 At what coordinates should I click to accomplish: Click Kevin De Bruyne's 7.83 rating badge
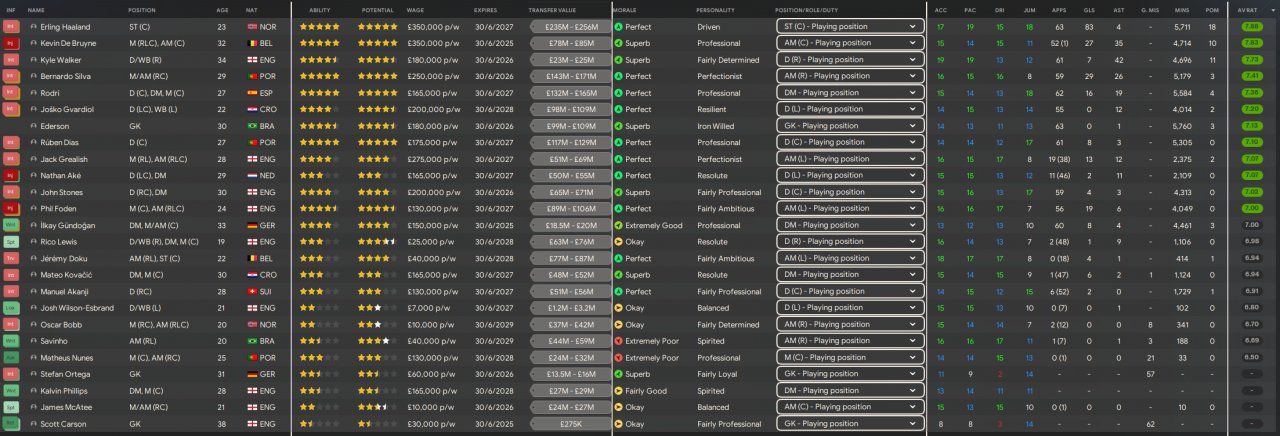[x=1250, y=44]
